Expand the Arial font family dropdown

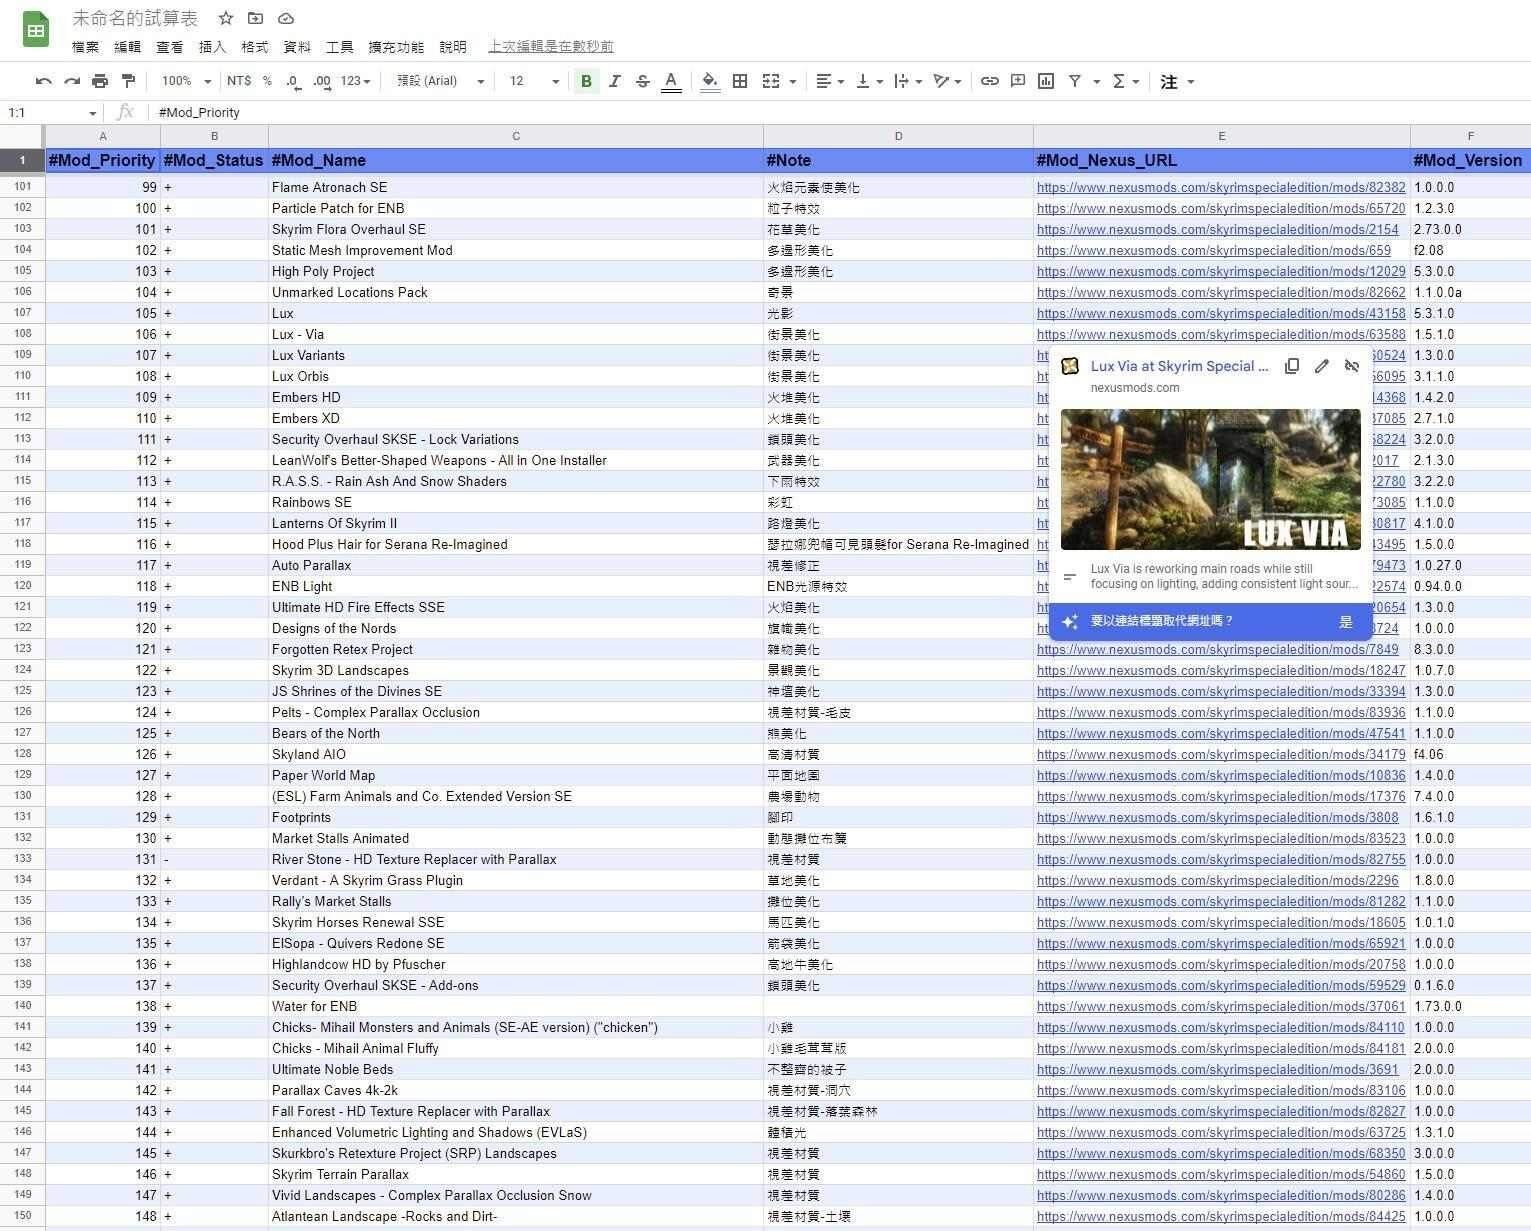(x=440, y=81)
